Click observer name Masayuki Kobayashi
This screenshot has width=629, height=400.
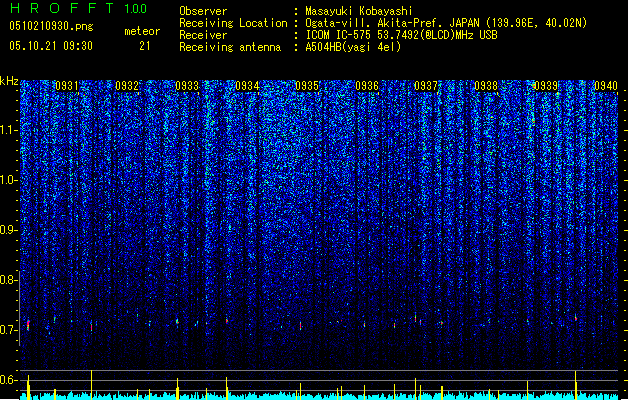358,11
